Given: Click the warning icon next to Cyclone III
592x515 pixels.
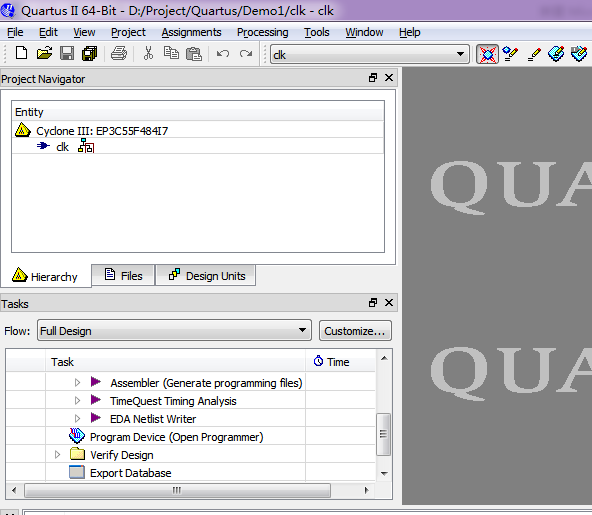Looking at the screenshot, I should 23,130.
